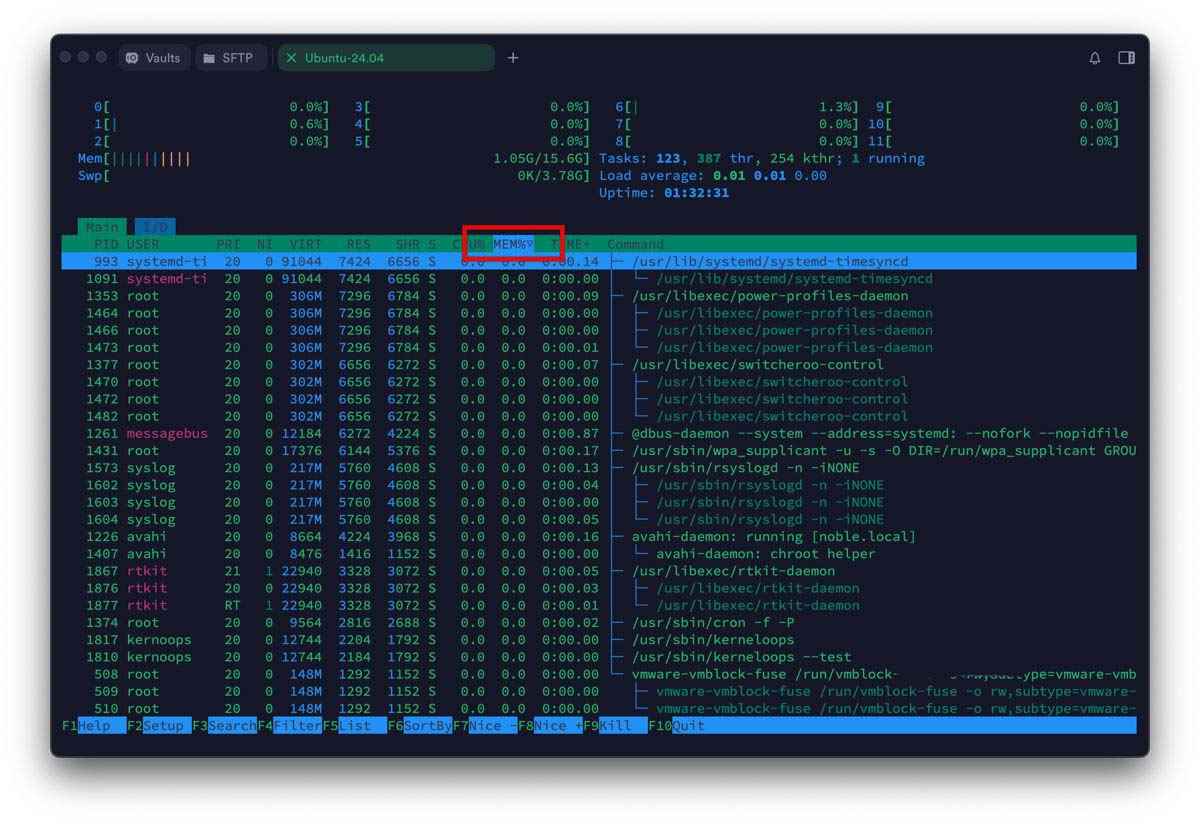Select power-profiles-daemon row PID 1353

(599, 296)
